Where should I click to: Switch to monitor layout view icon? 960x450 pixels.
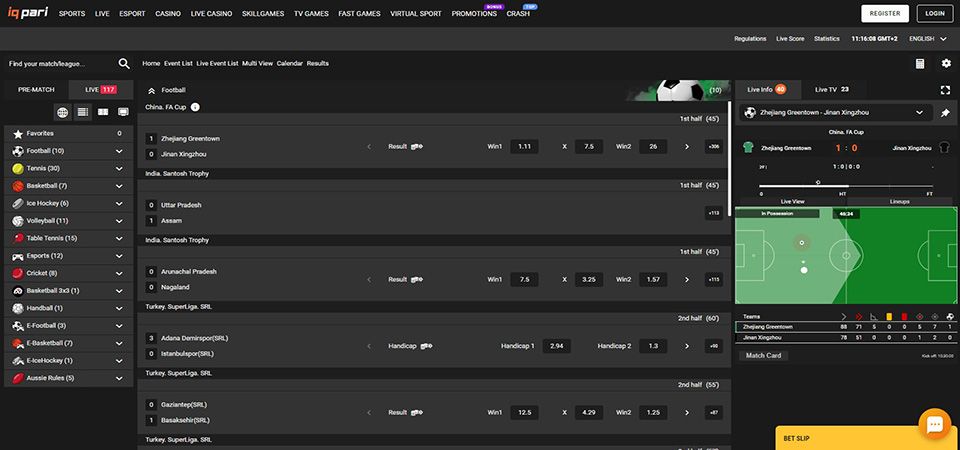pos(123,112)
